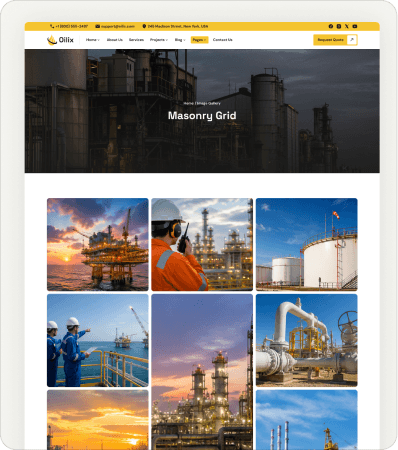
Task: Open the two workers pointing at sea photo
Action: pos(98,340)
